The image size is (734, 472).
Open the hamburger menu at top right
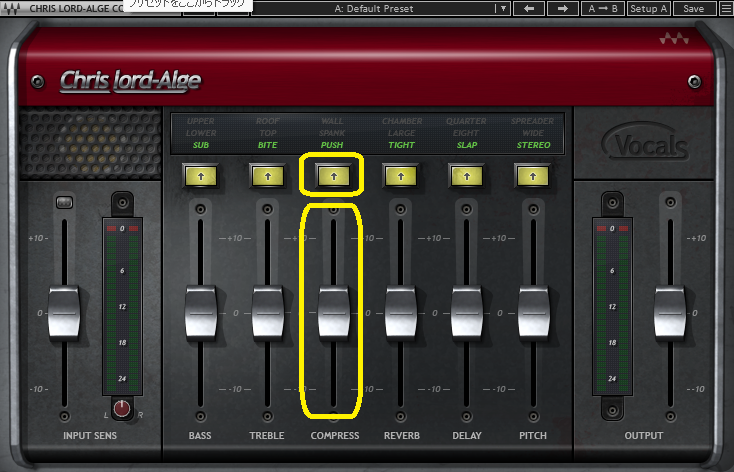(x=725, y=8)
